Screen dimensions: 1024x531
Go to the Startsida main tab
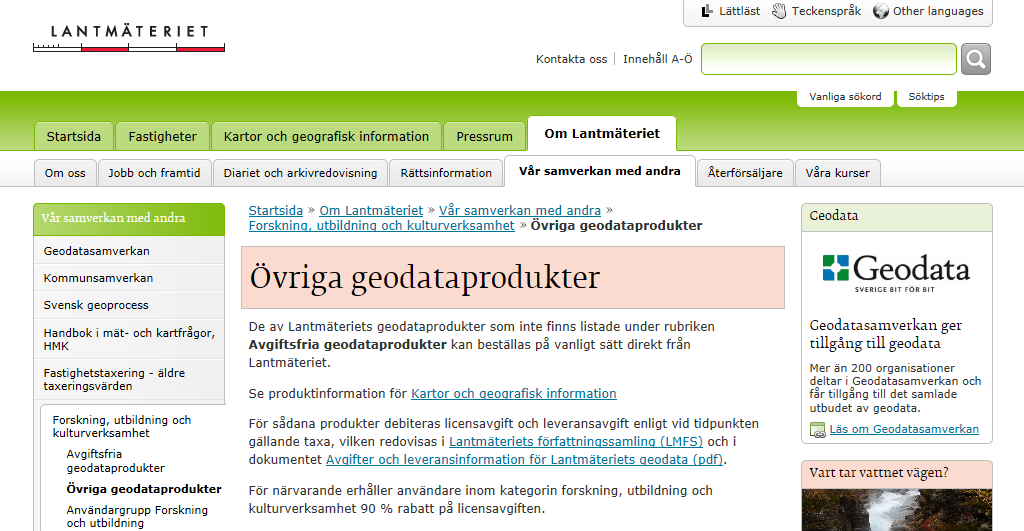[74, 137]
